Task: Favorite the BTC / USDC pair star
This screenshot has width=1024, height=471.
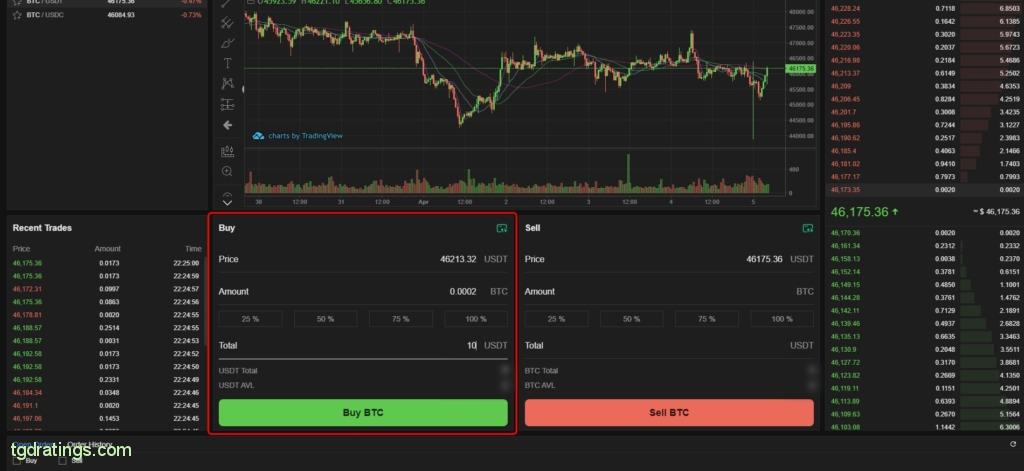Action: 18,15
